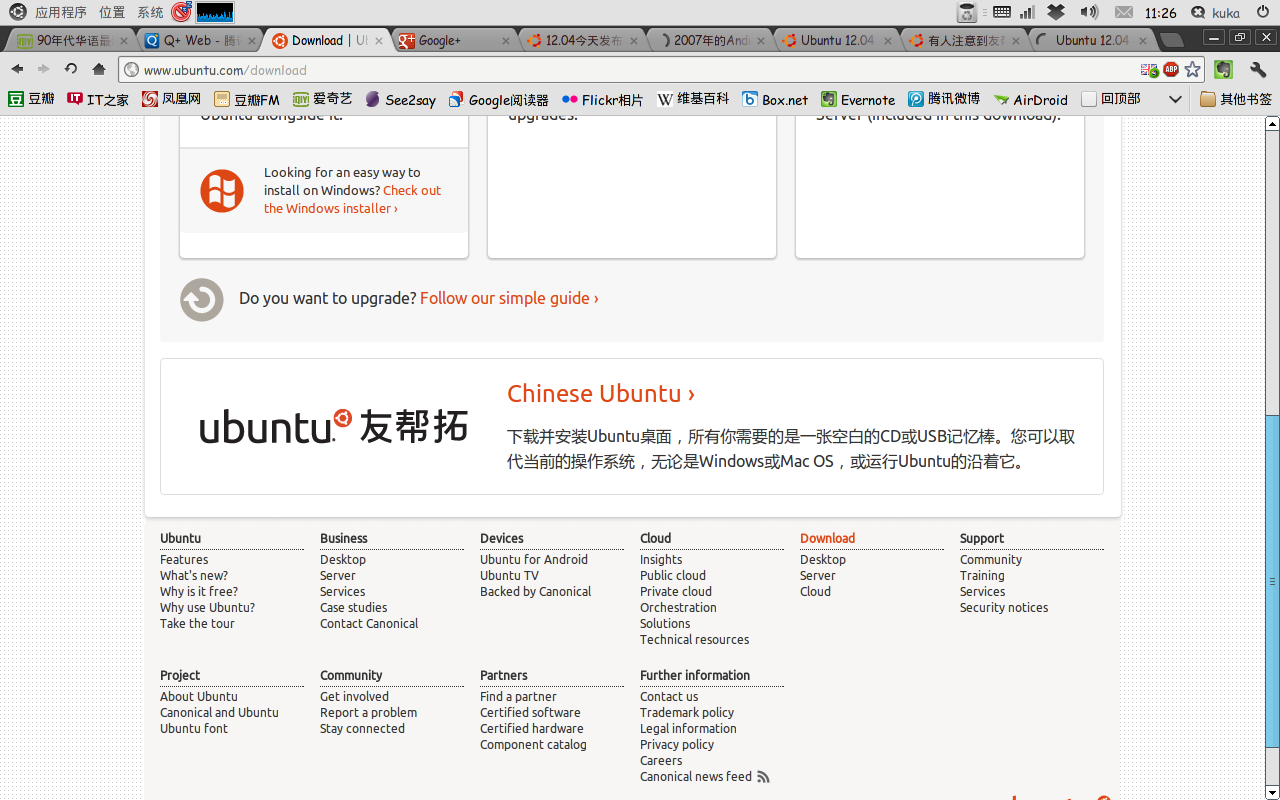The image size is (1280, 800).
Task: Open the kuka user chat menu
Action: tap(1216, 12)
